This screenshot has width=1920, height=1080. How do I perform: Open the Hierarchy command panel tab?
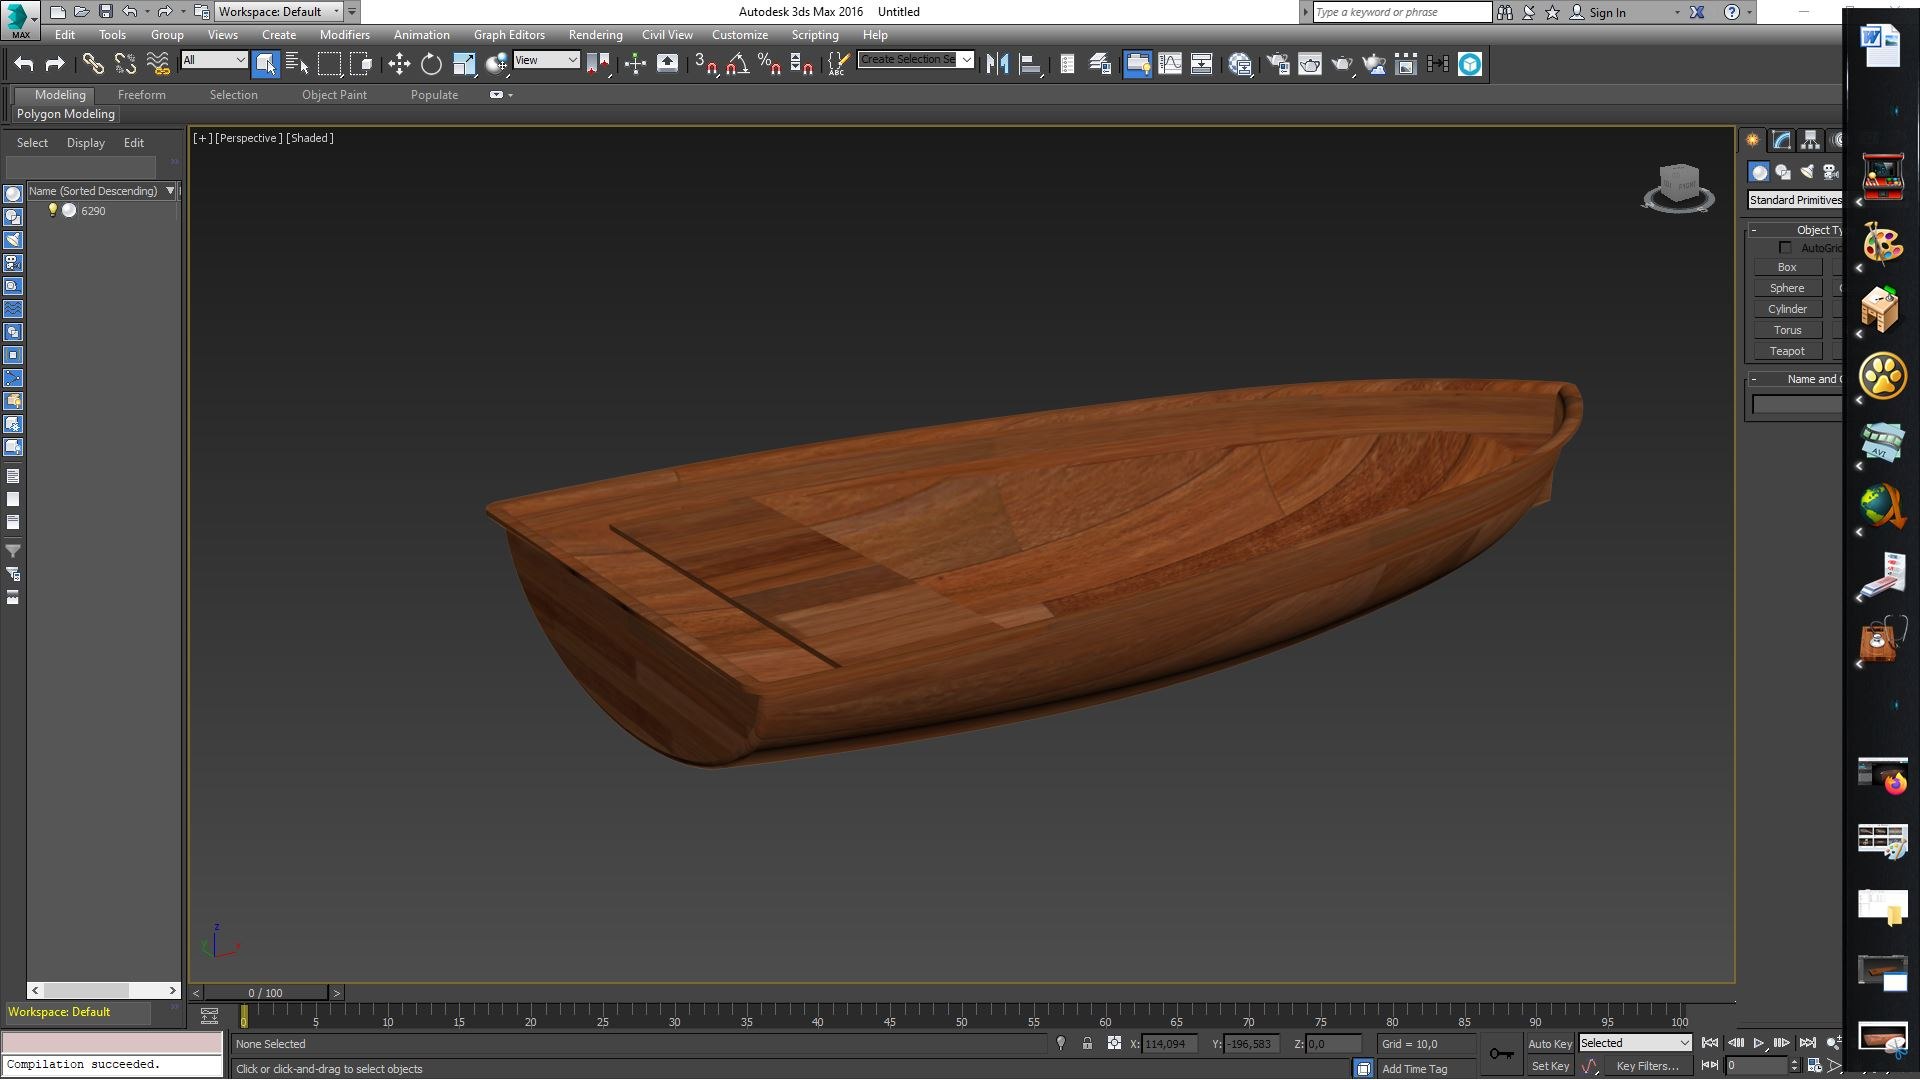tap(1810, 140)
